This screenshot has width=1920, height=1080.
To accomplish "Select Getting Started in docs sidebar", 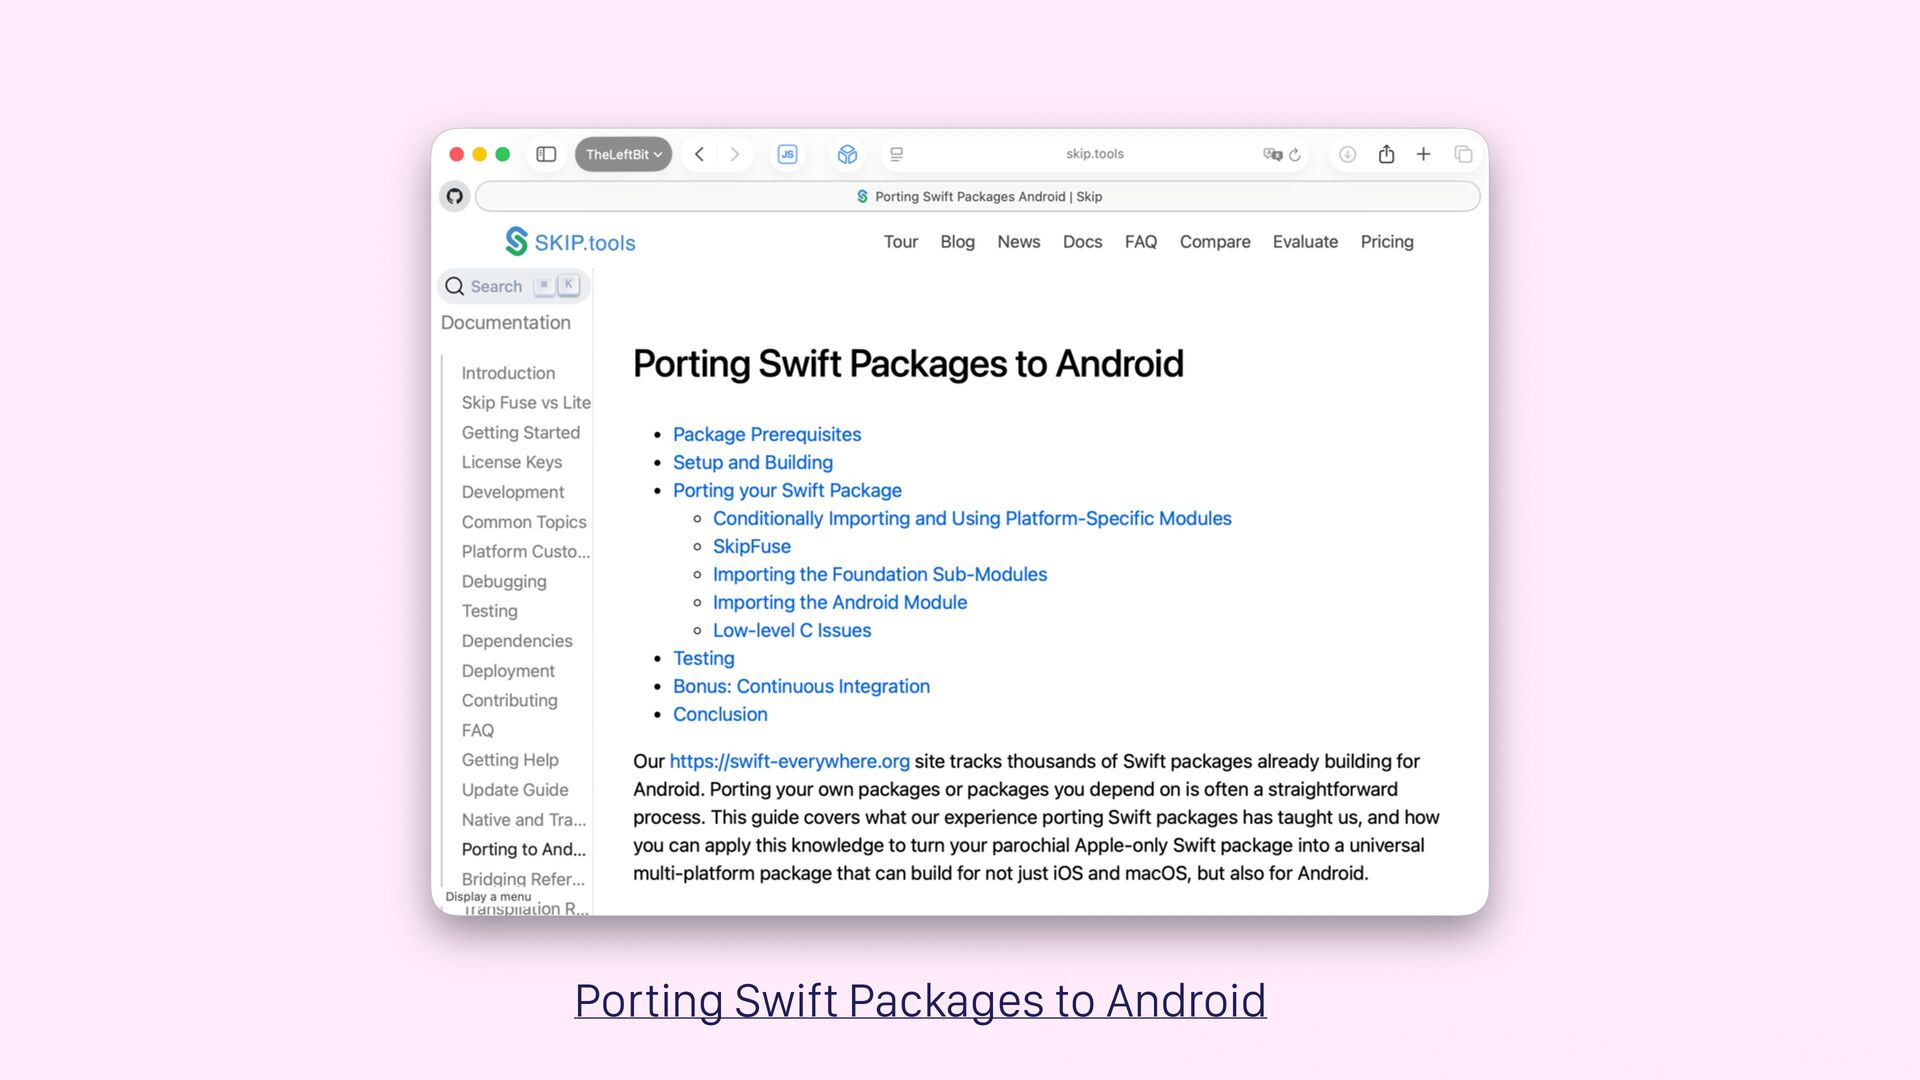I will click(520, 432).
